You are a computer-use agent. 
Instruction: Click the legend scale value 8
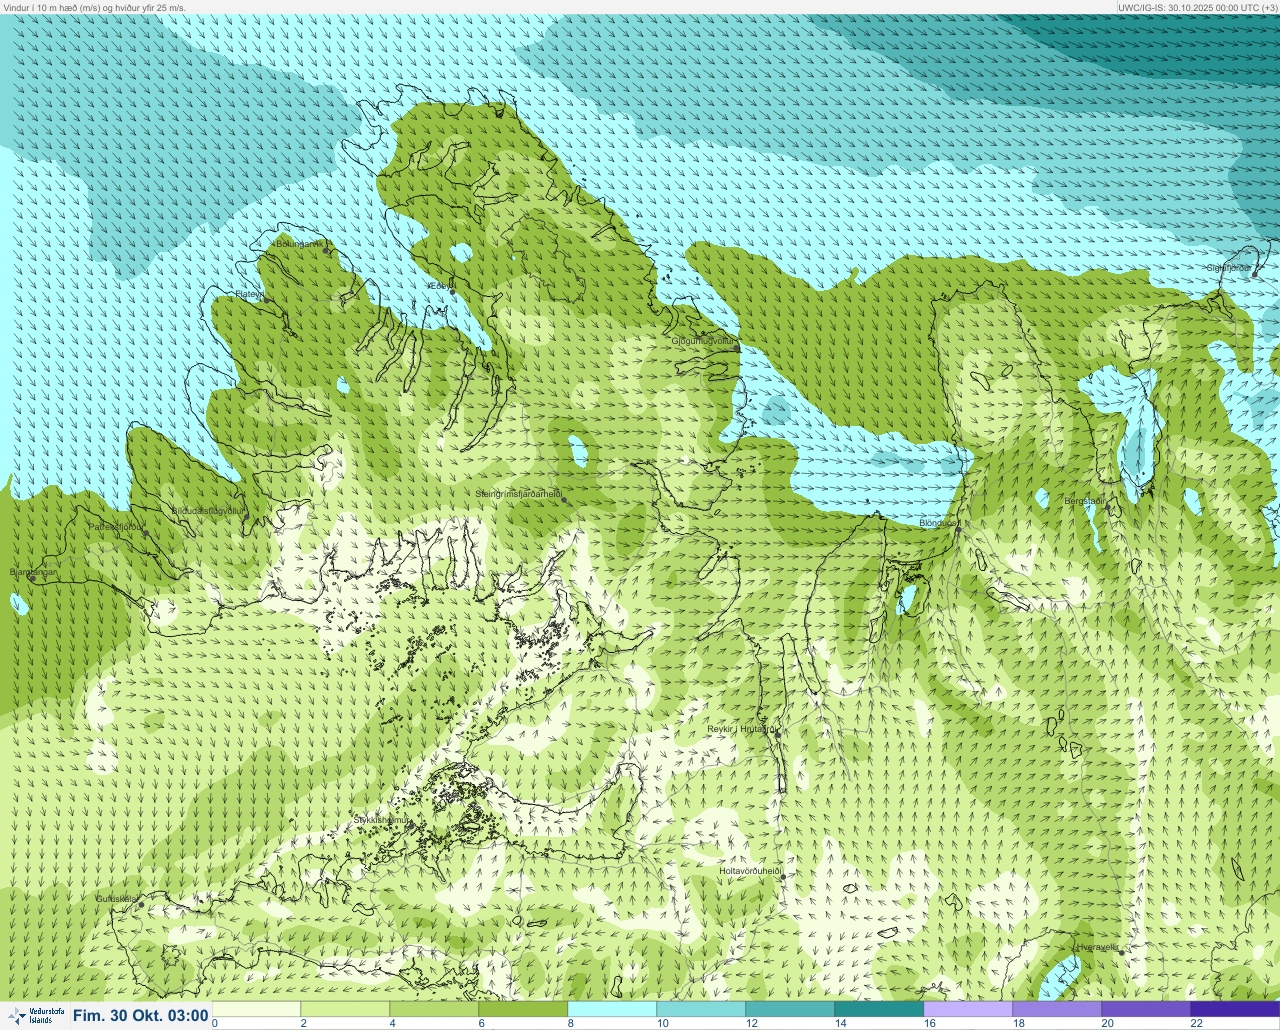[x=570, y=1023]
